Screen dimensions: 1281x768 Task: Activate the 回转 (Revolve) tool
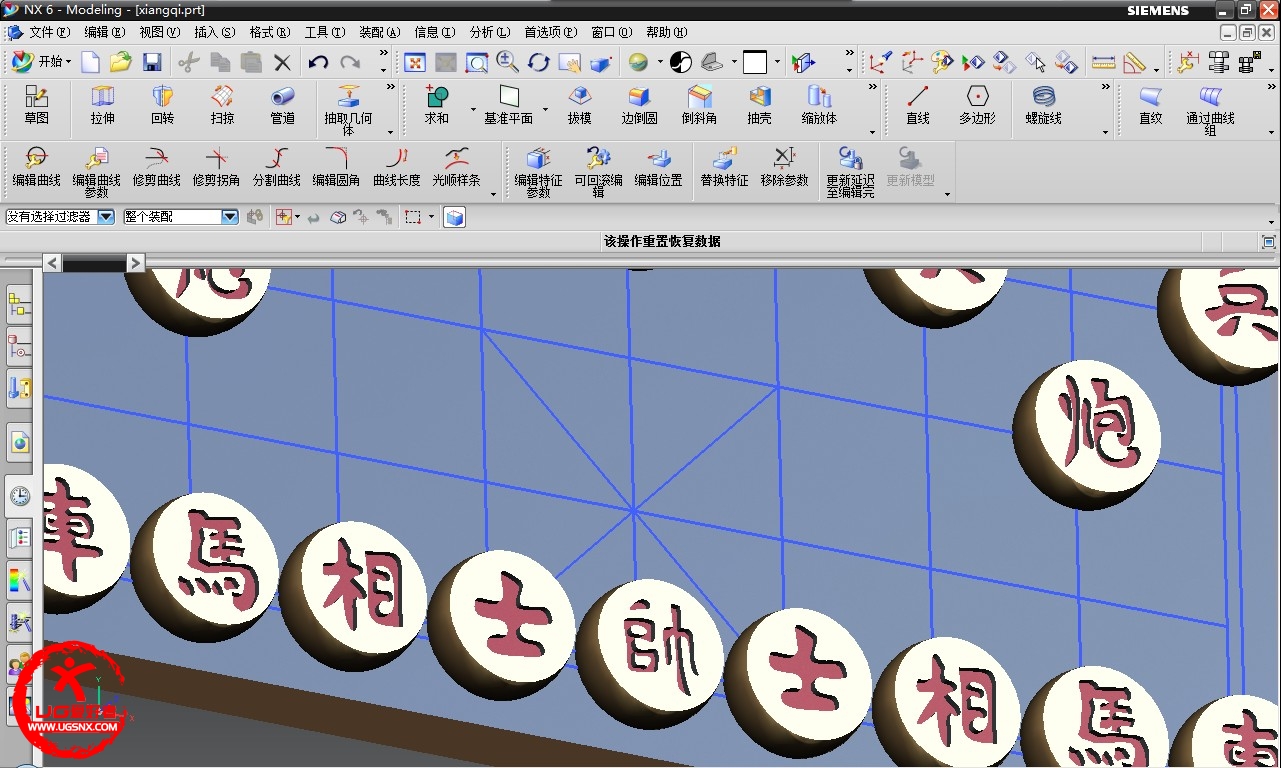(162, 106)
